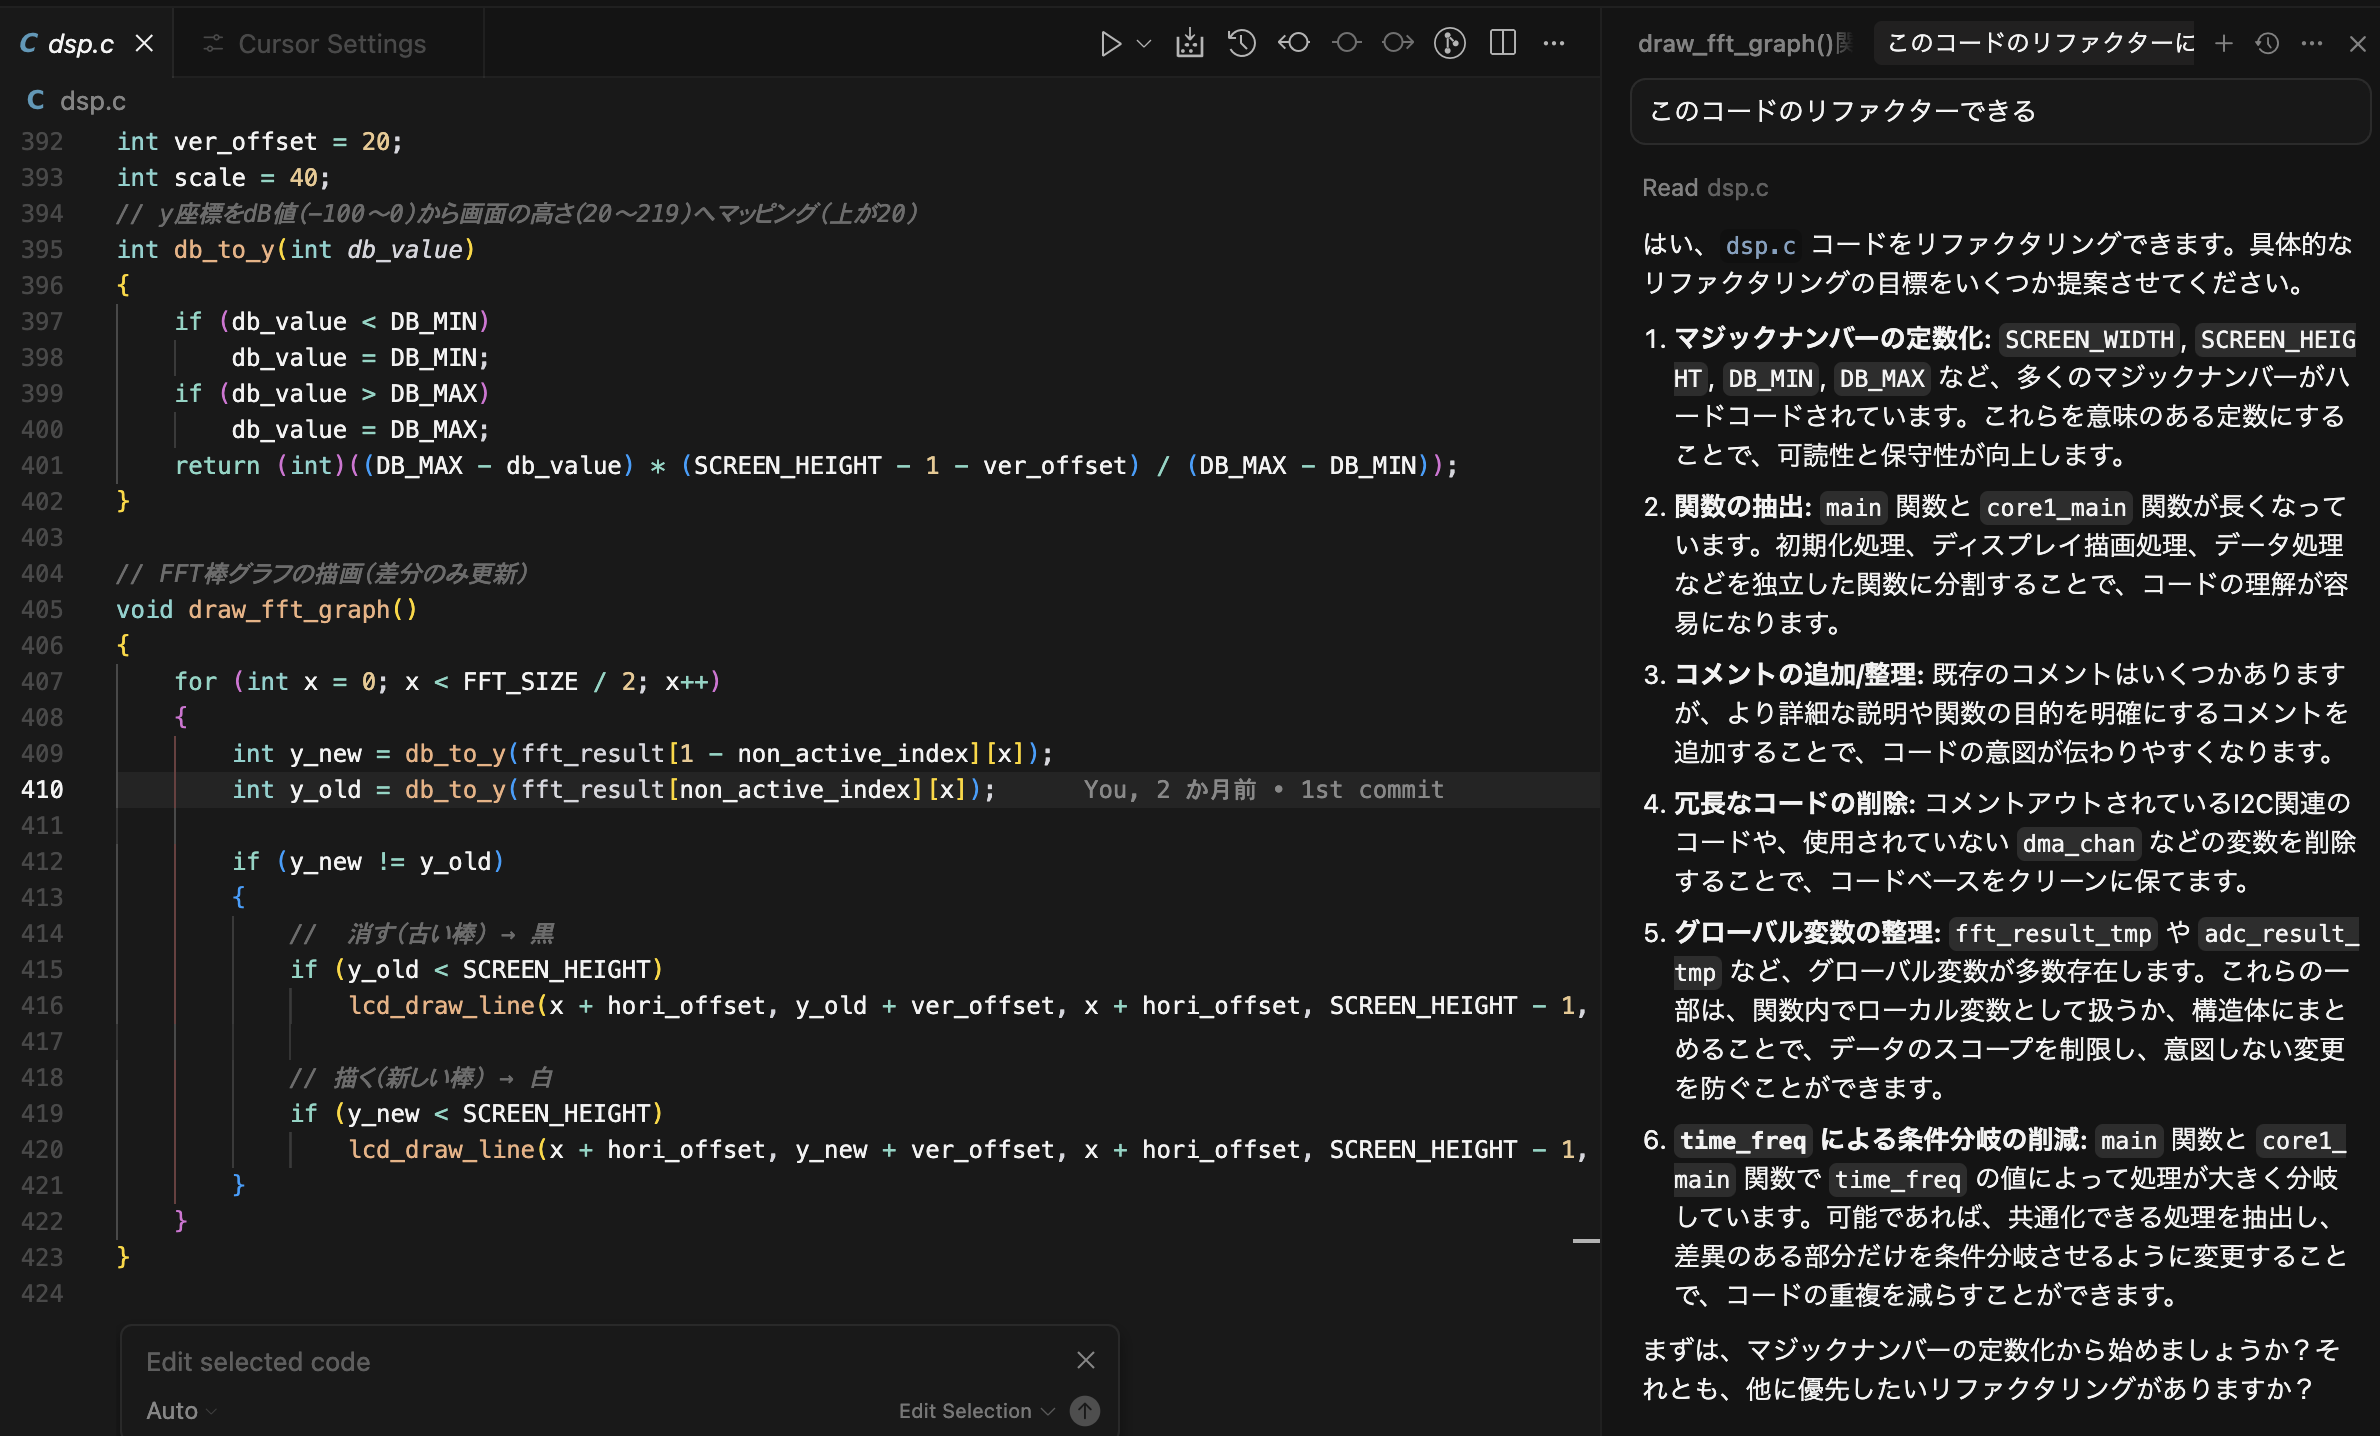2380x1436 pixels.
Task: Close the chat panel
Action: pos(2358,43)
